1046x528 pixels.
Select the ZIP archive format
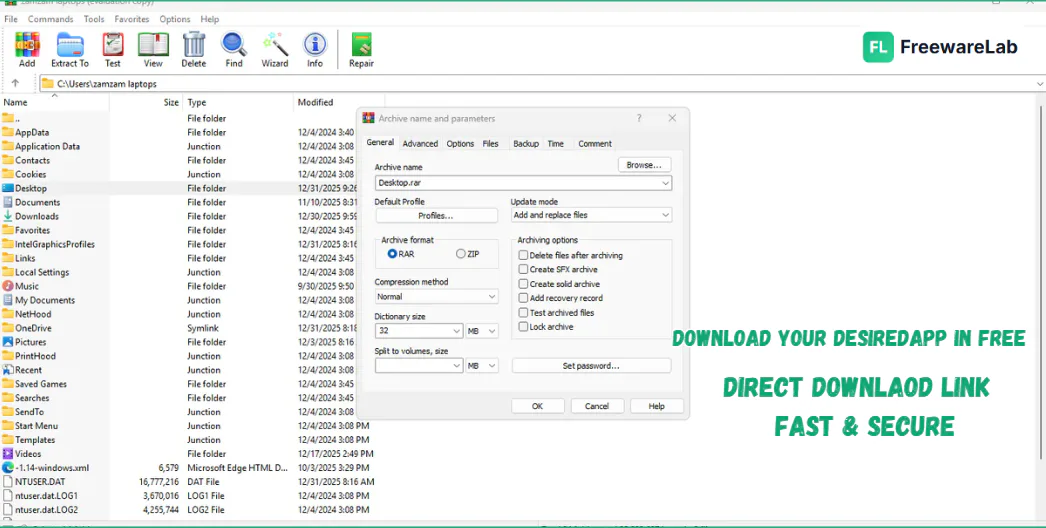tap(460, 254)
